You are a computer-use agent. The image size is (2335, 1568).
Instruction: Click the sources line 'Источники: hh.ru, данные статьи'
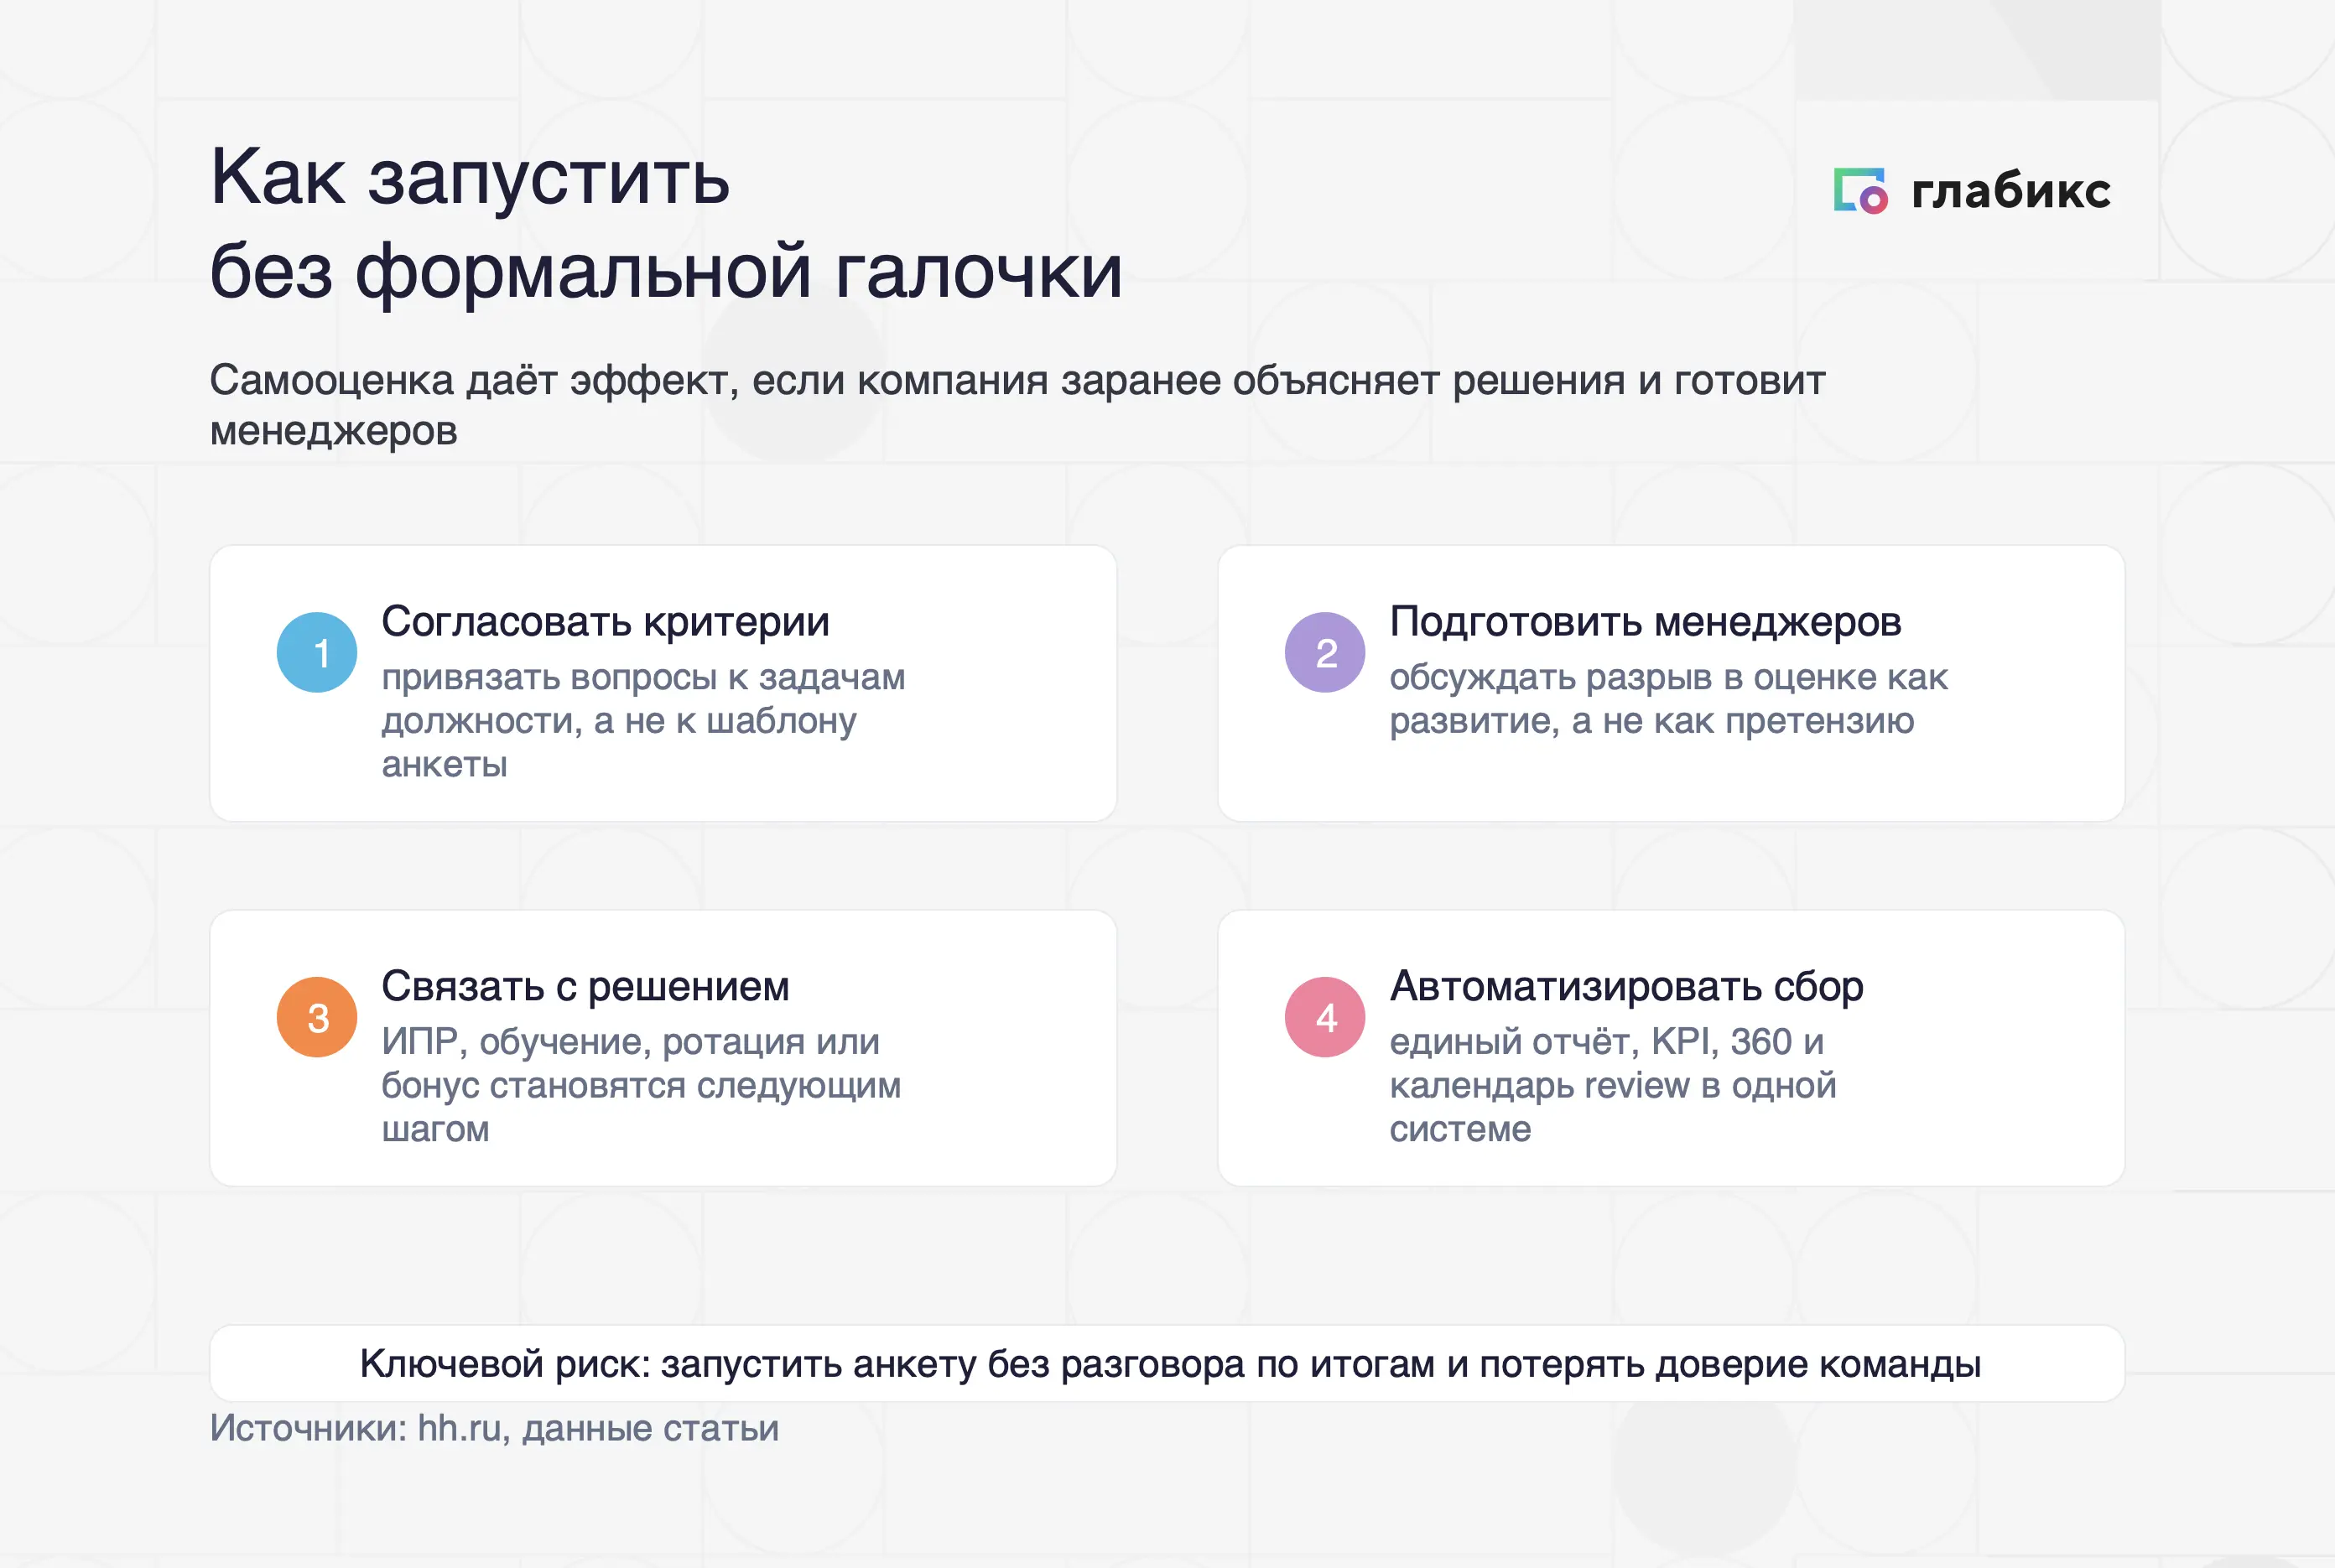pos(494,1428)
